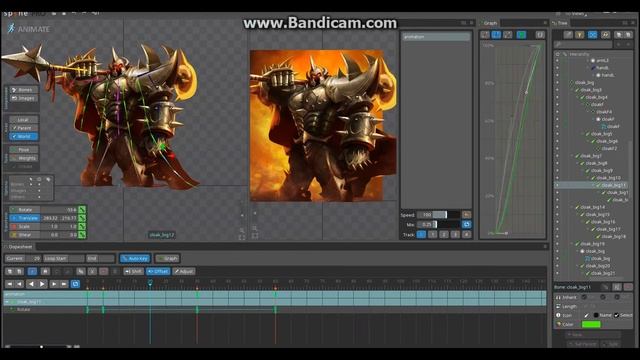640x360 pixels.
Task: Collapse the cloak_big7 tree node
Action: click(x=572, y=156)
